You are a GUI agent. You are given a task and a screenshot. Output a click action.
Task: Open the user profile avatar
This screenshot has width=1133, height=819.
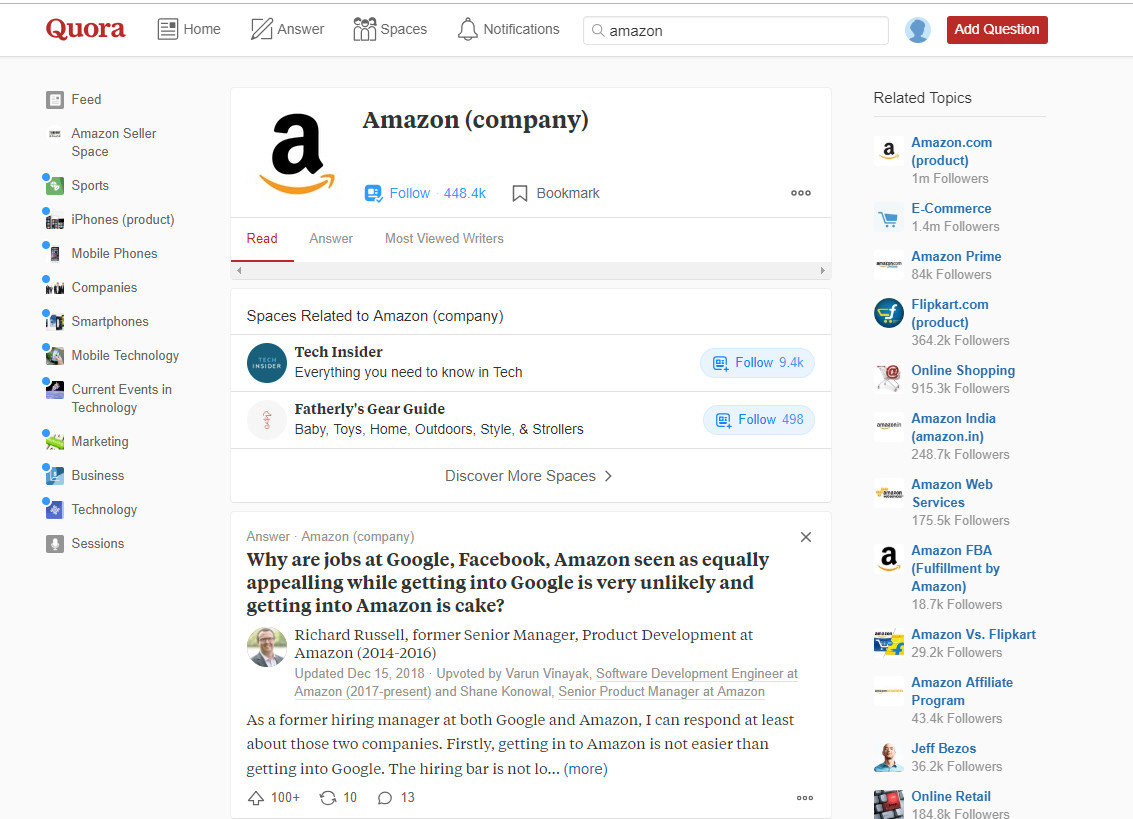click(x=918, y=30)
